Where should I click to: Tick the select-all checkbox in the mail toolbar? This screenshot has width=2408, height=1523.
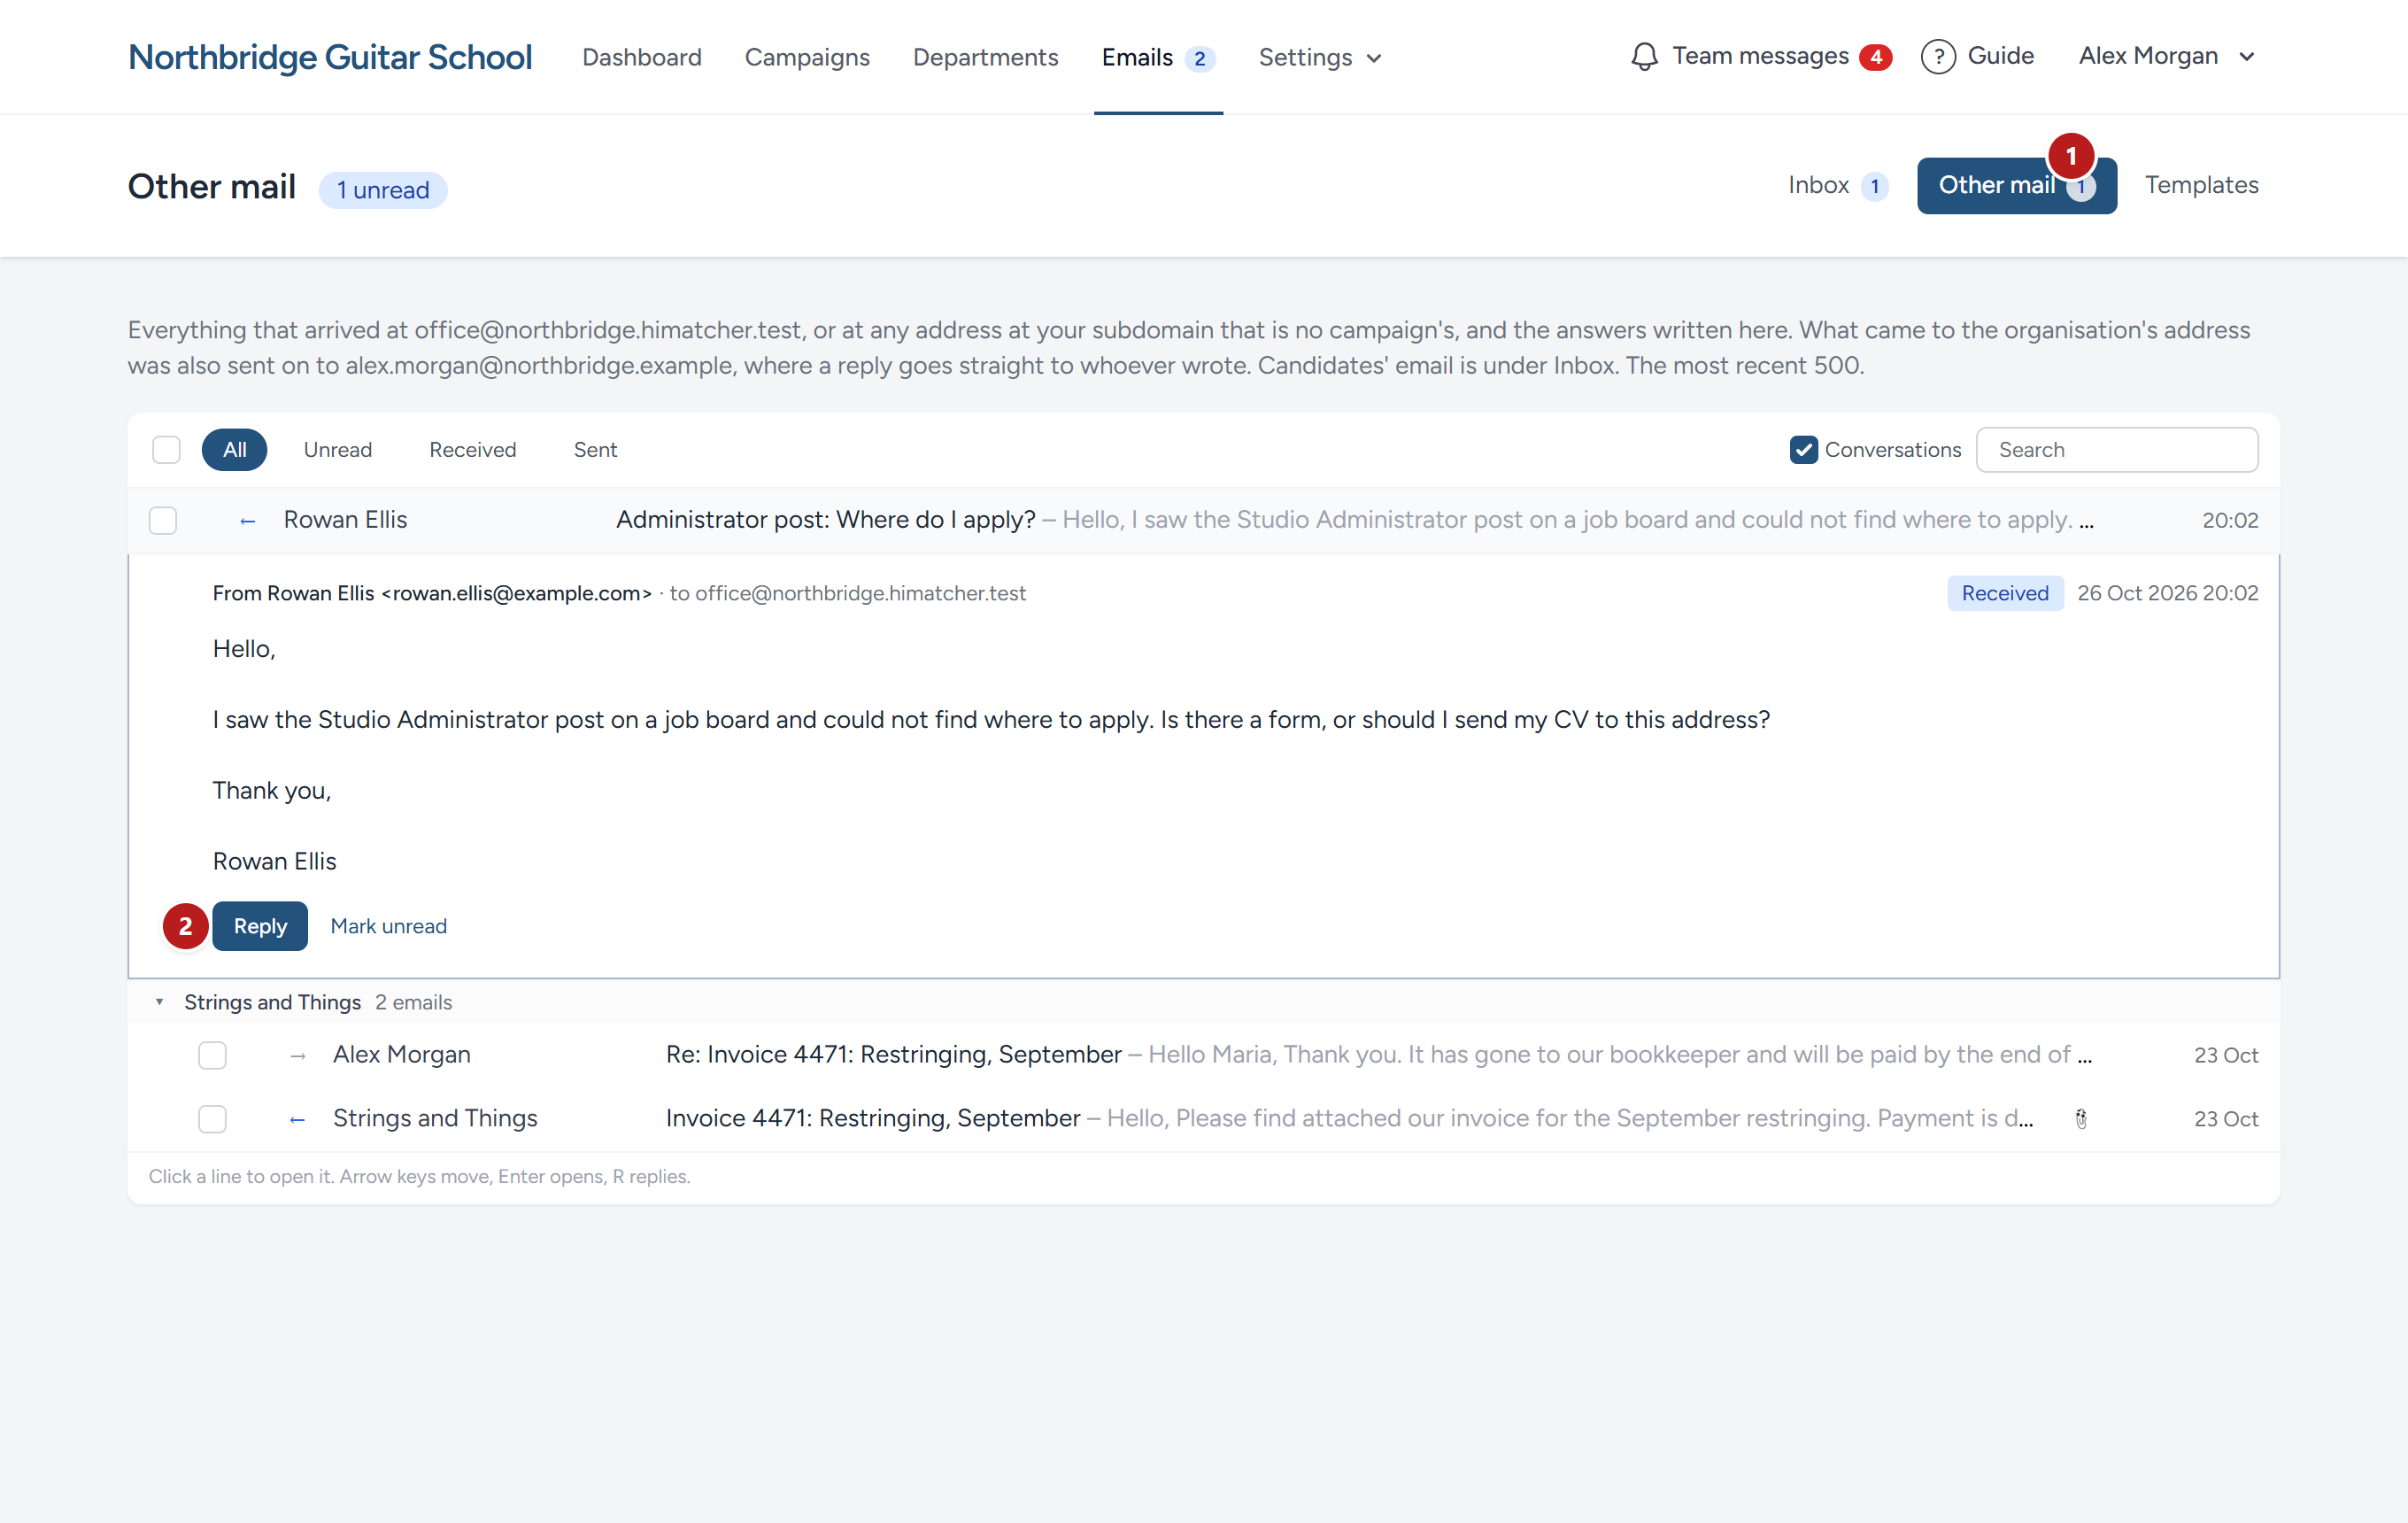166,450
